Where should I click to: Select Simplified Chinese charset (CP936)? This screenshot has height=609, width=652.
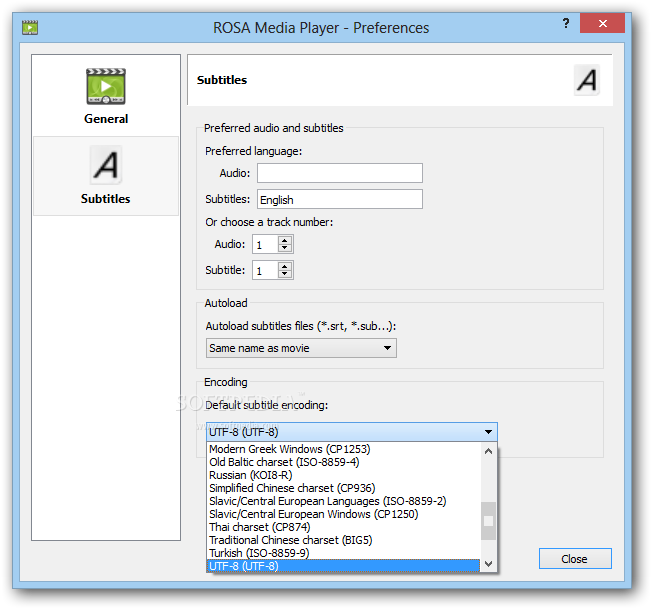point(343,488)
